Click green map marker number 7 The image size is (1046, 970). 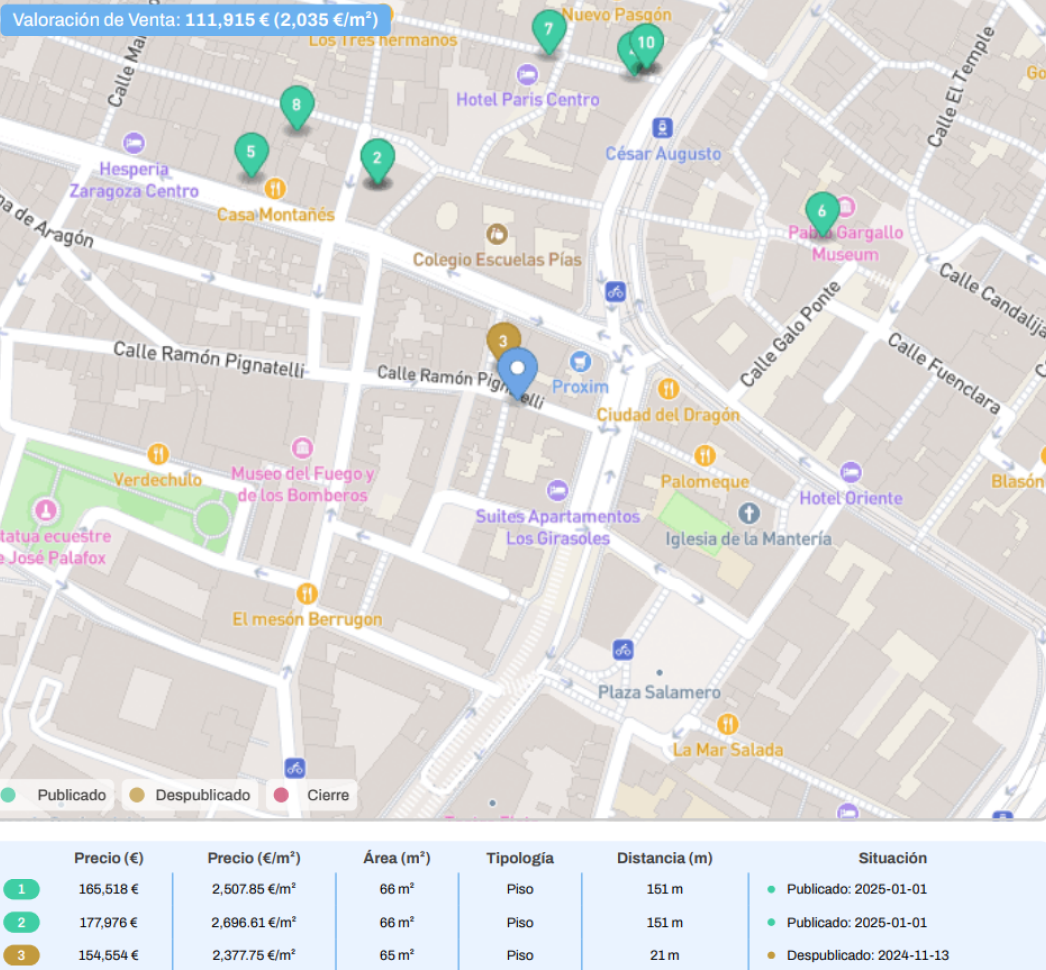[548, 30]
